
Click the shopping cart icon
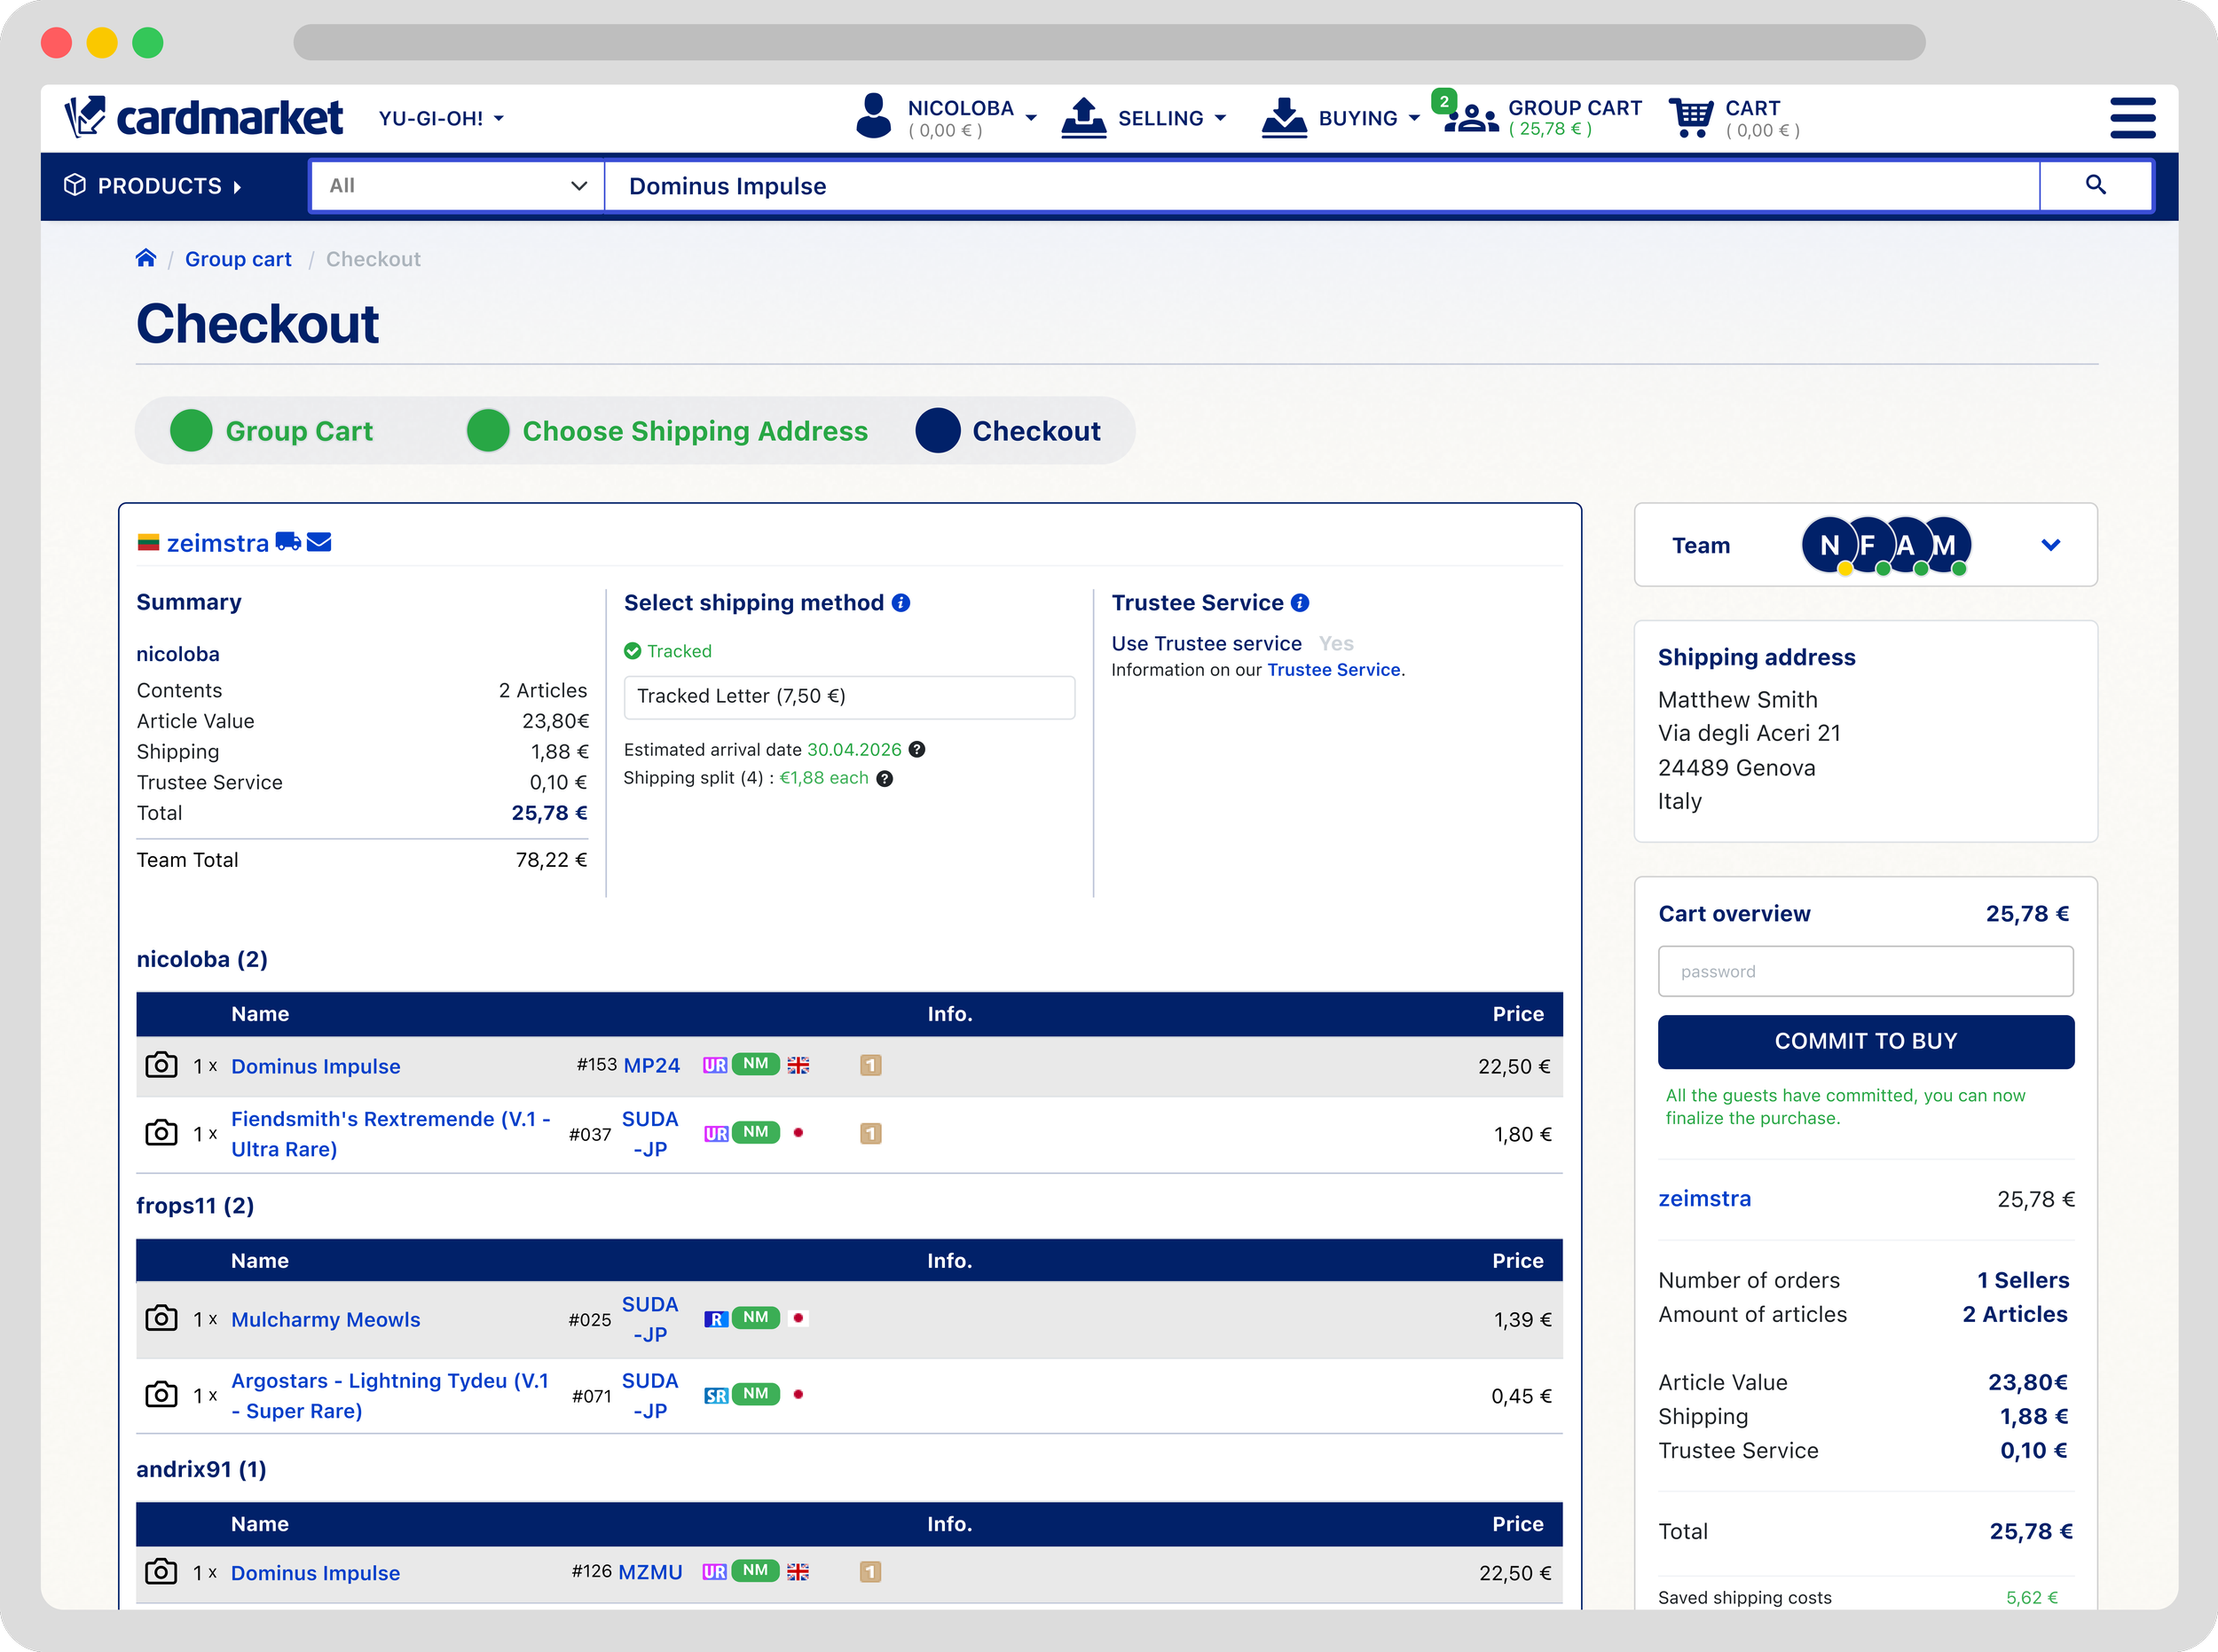click(x=1690, y=118)
